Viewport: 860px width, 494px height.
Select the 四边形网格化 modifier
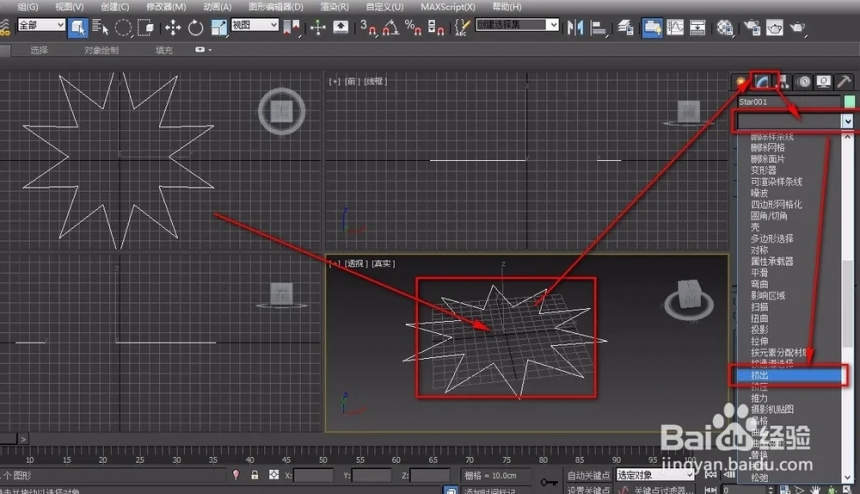(x=776, y=204)
